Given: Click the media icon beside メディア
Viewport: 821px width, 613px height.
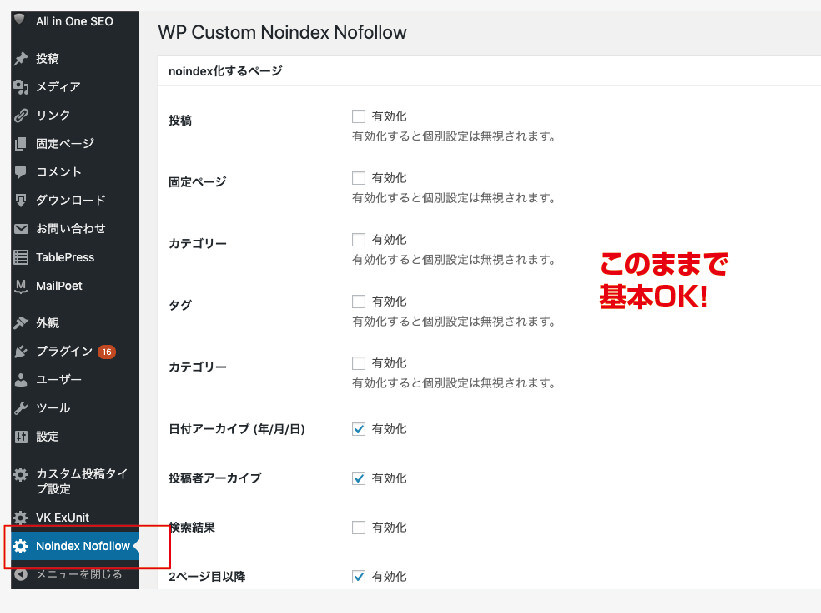Looking at the screenshot, I should click(20, 87).
